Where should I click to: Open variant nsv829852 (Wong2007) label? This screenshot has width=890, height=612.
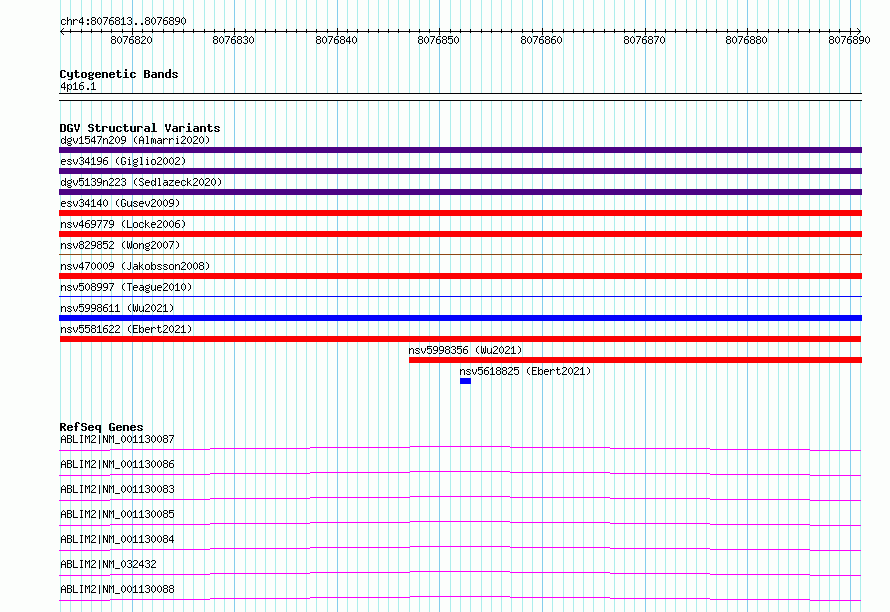point(120,245)
